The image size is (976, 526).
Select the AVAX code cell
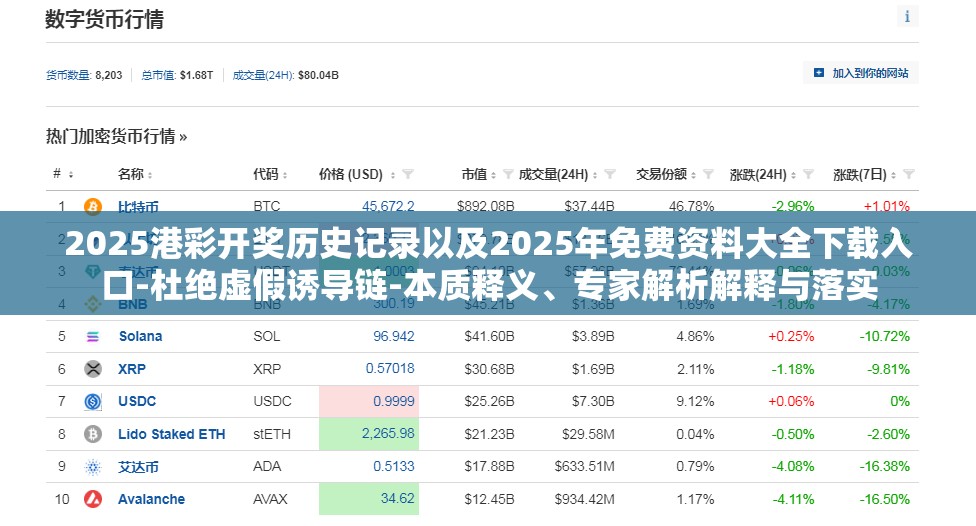(x=270, y=499)
